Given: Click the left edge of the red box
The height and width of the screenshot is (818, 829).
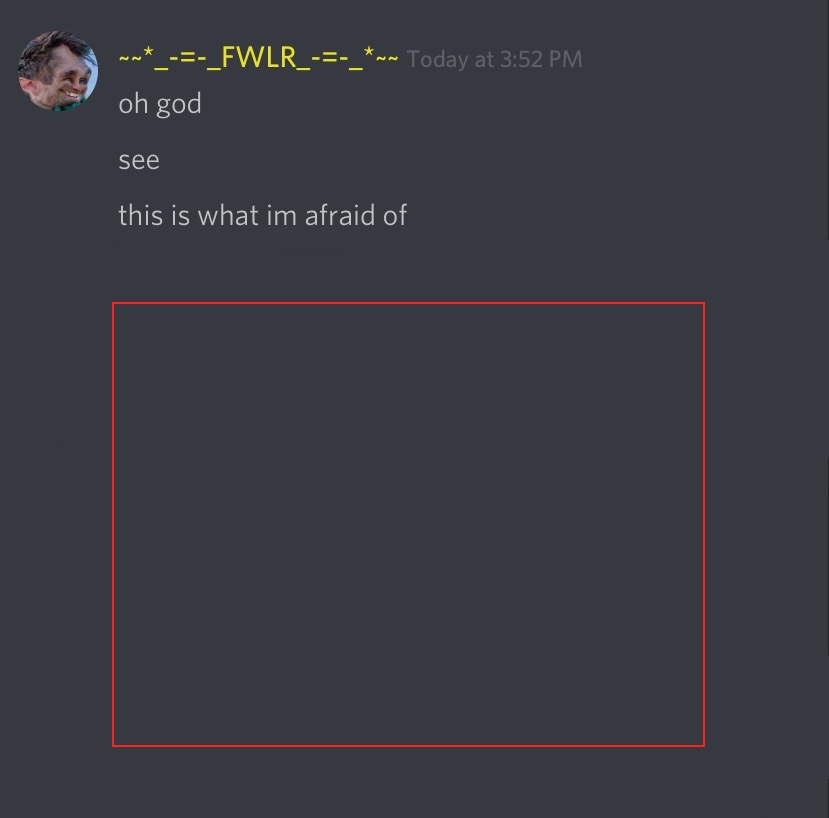Looking at the screenshot, I should point(113,525).
